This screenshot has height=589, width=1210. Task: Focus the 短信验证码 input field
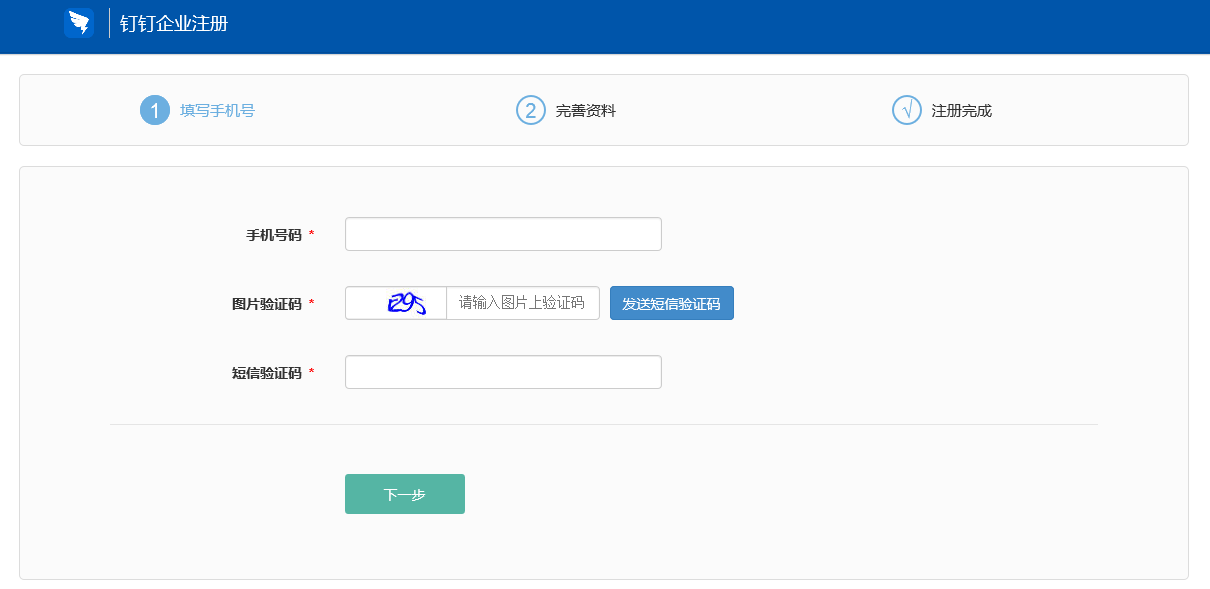pos(503,372)
